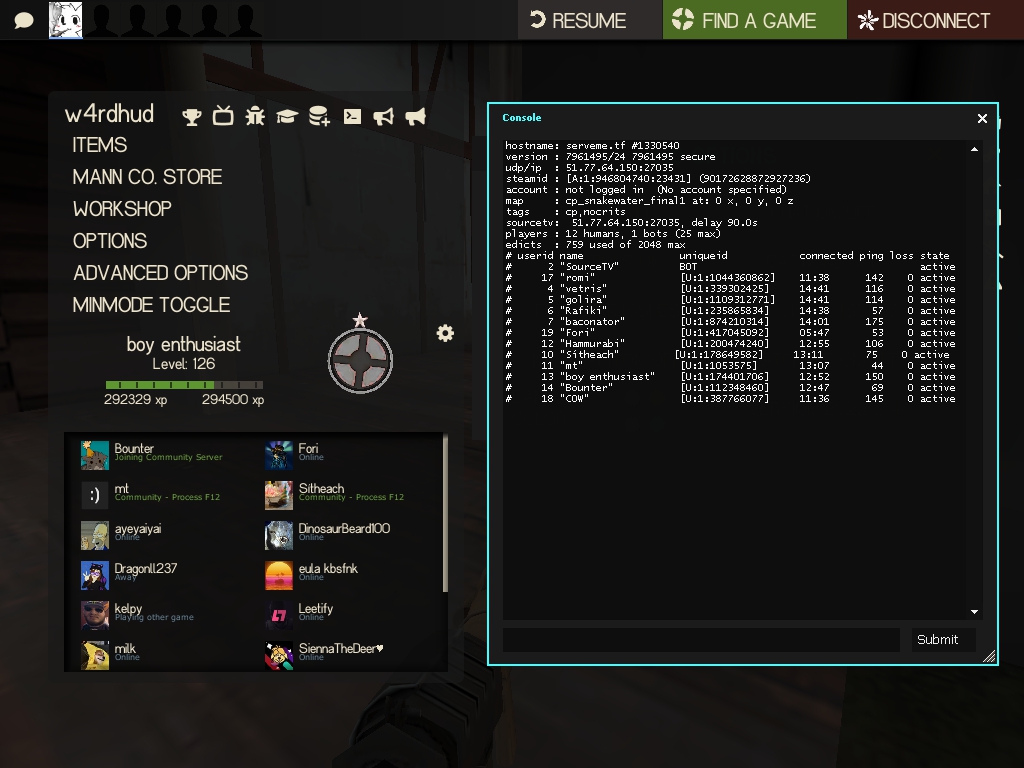Click the hostname serveme.tf line in console

pyautogui.click(x=592, y=146)
